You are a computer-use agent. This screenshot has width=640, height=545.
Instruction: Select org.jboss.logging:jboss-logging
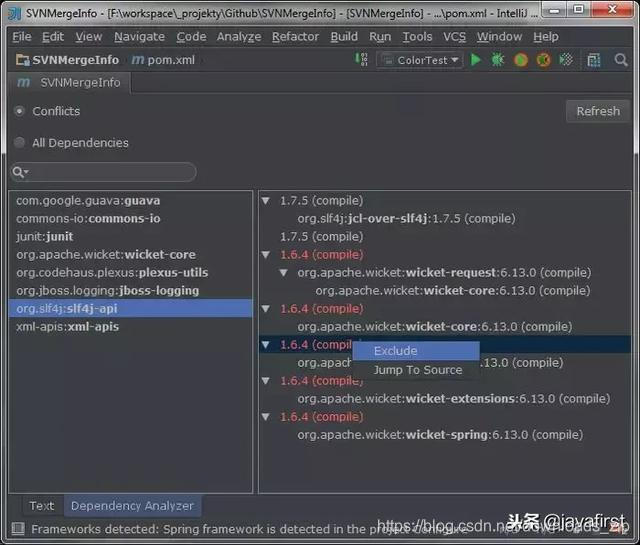131,291
